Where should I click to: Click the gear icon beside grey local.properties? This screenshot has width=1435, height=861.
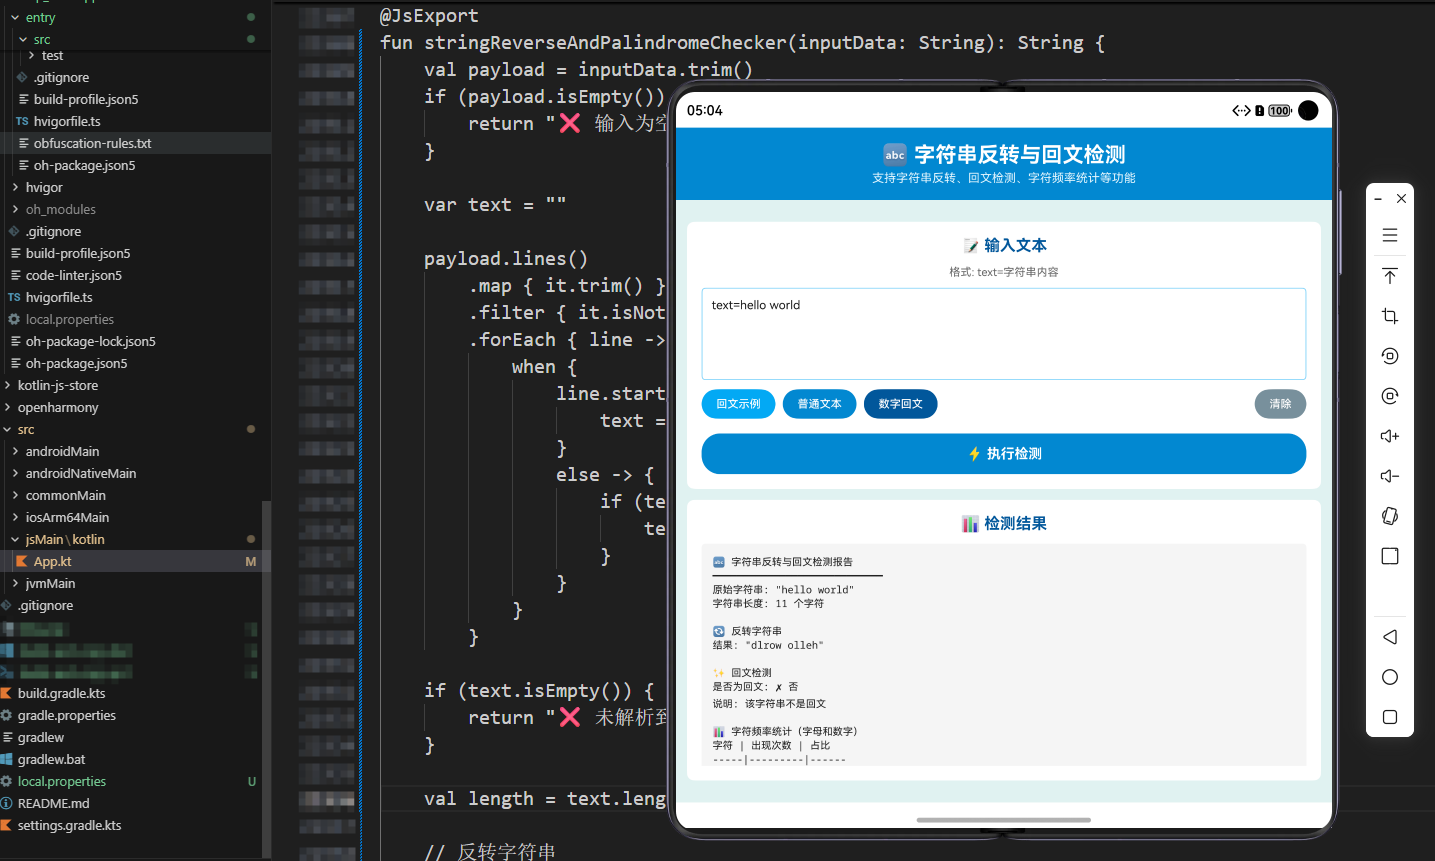[x=14, y=320]
